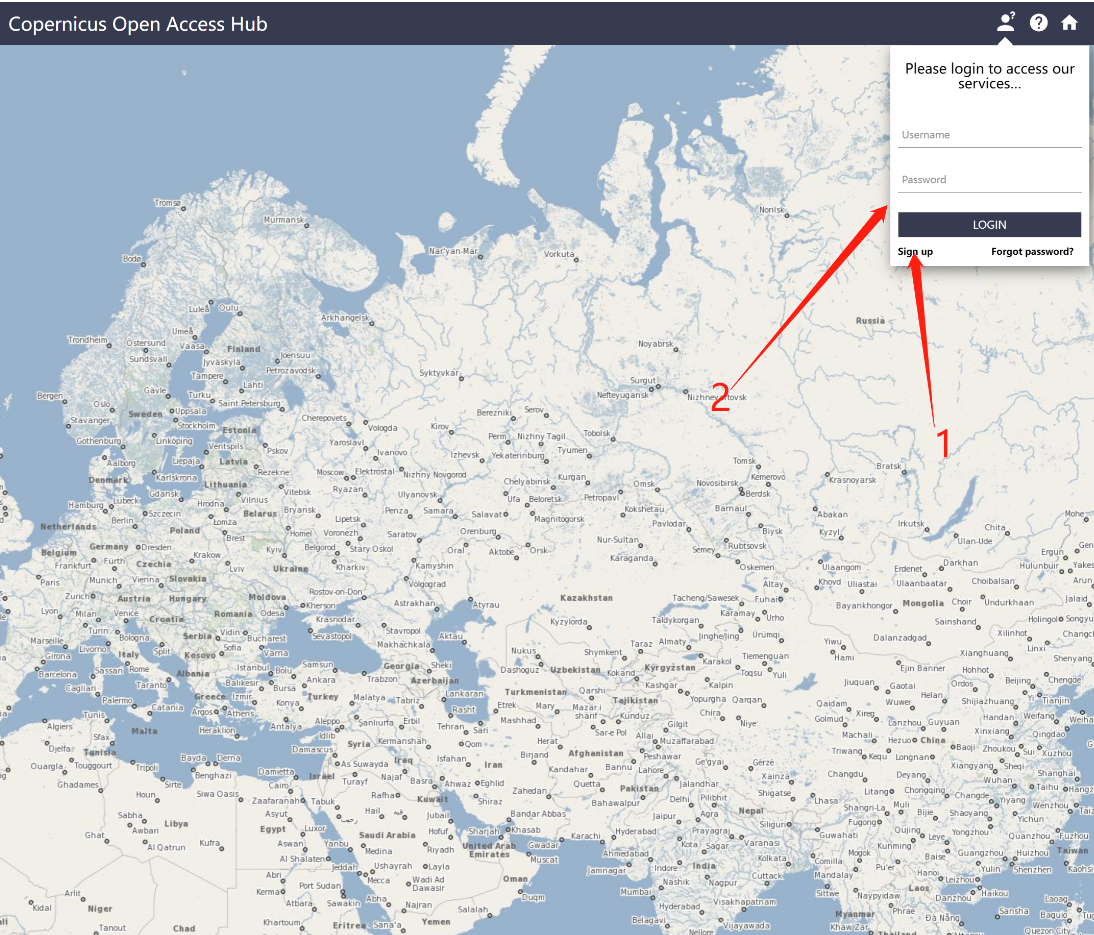Click the Novosibirsk label on map

[x=717, y=483]
